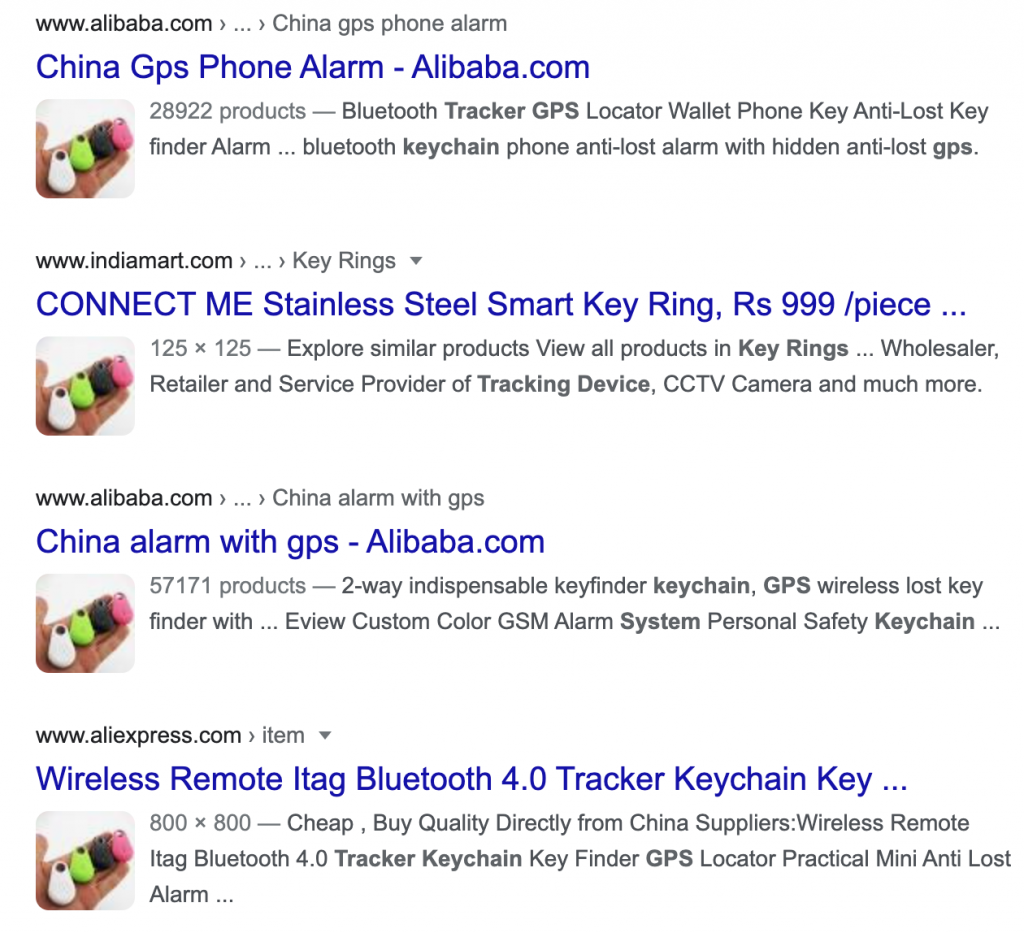Open the China Gps Phone Alarm result
Image resolution: width=1024 pixels, height=933 pixels.
(313, 68)
